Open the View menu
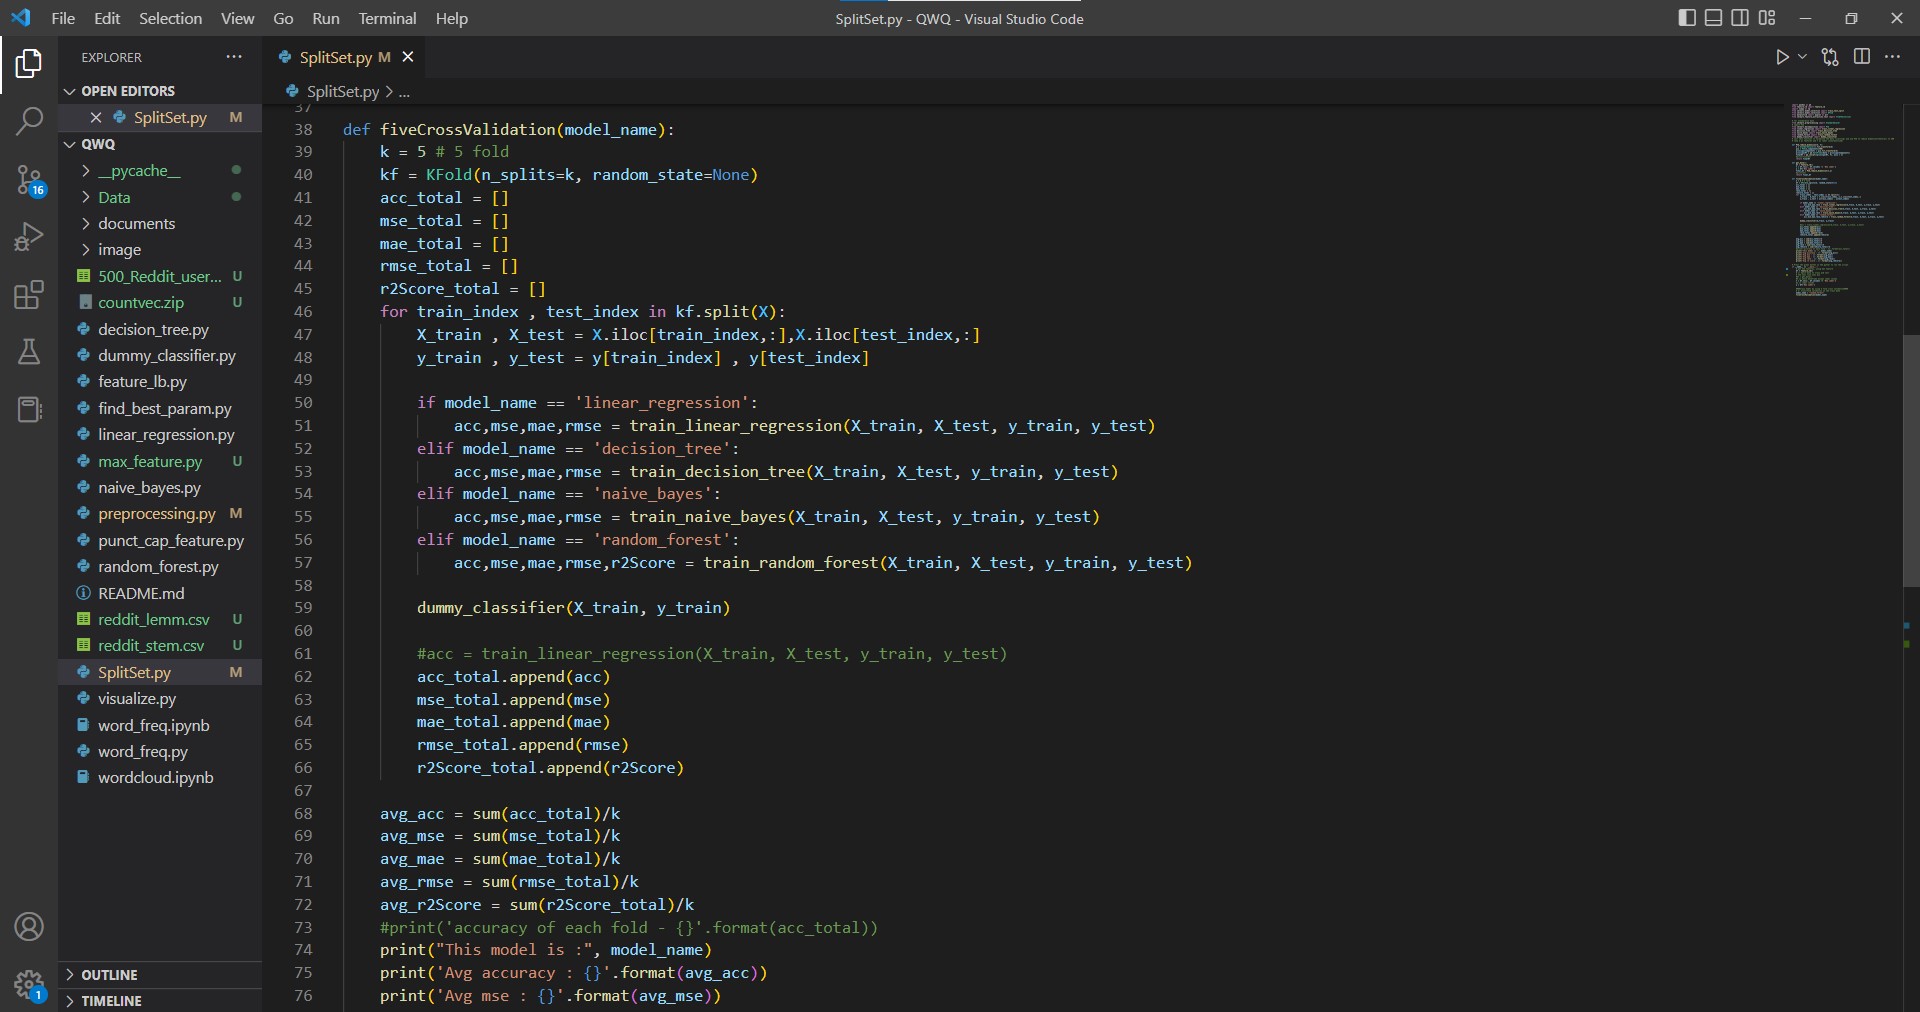Screen dimensions: 1920x1012 [237, 18]
